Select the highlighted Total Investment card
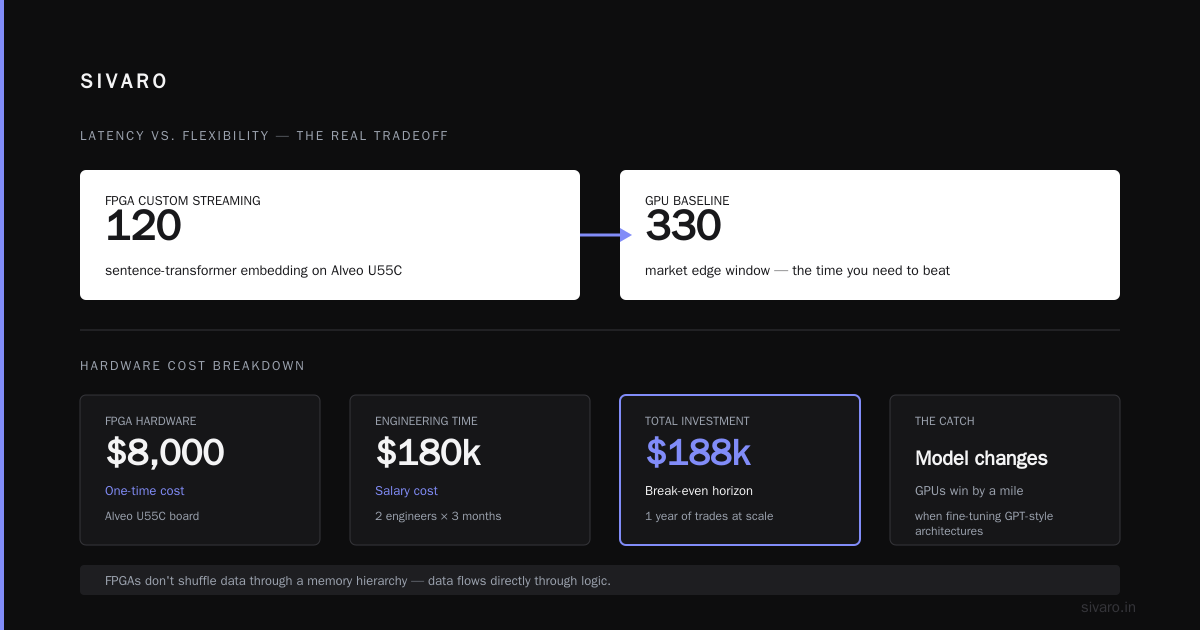 (740, 470)
